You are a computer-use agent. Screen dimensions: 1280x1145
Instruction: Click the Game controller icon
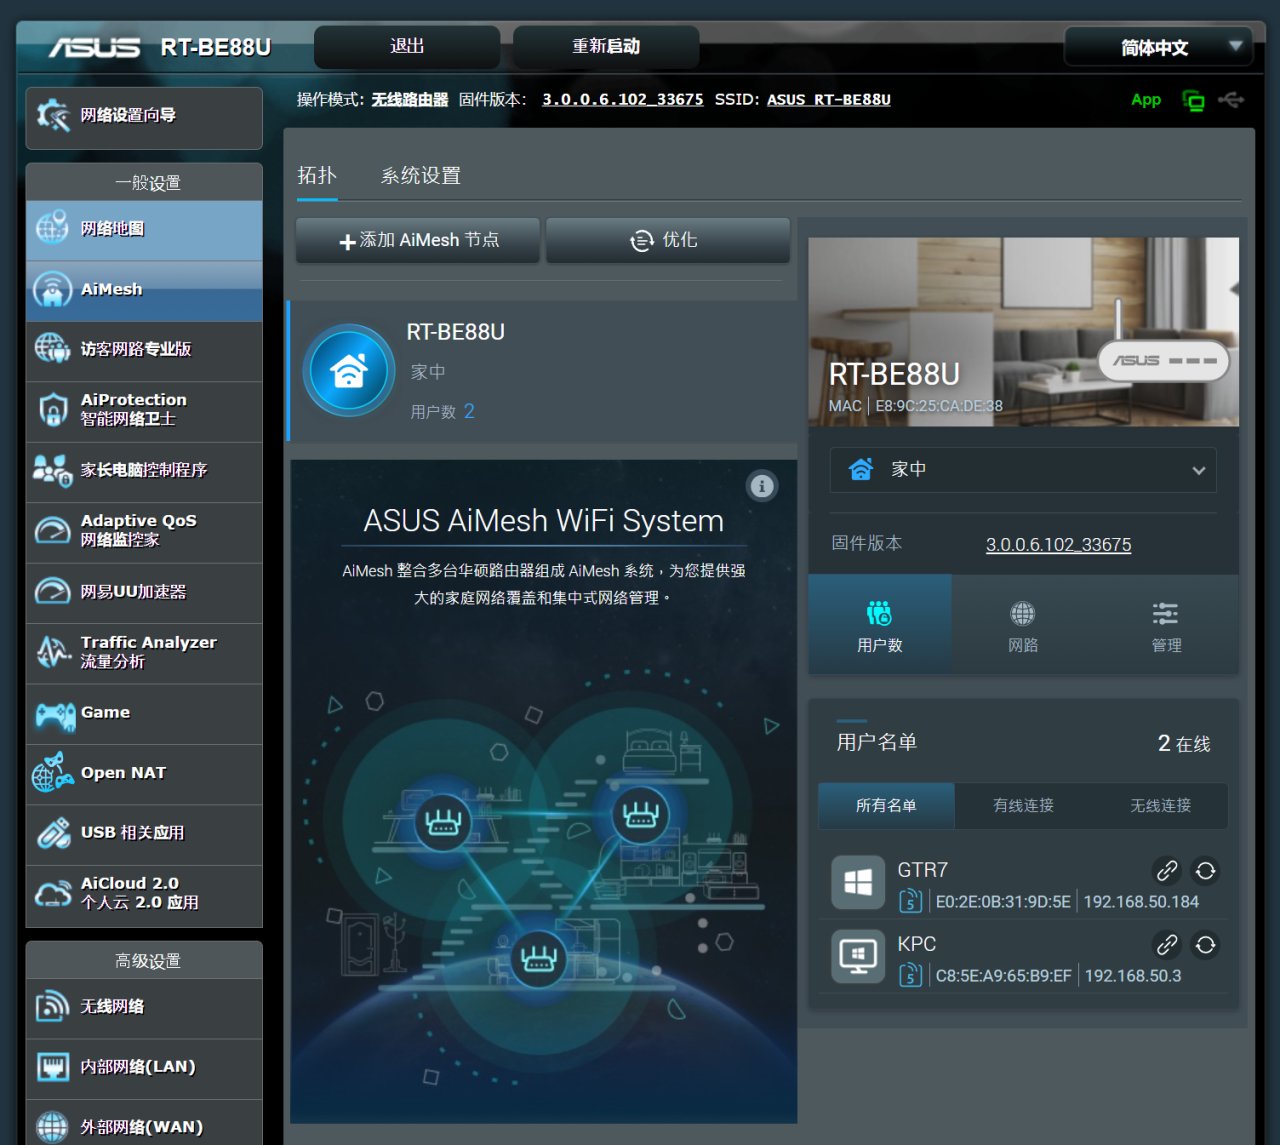(x=55, y=714)
